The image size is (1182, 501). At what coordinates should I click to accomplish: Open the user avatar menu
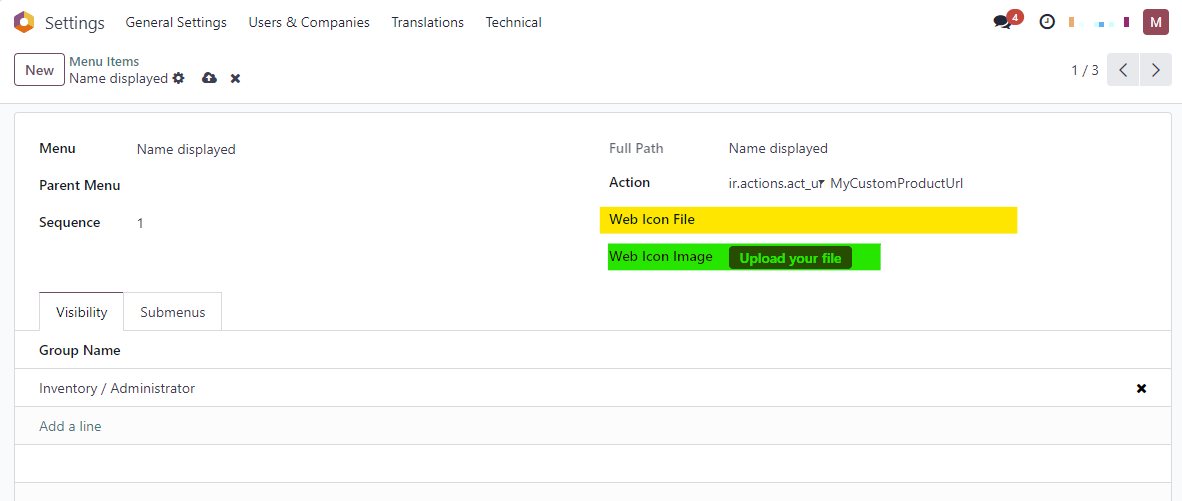click(1156, 23)
